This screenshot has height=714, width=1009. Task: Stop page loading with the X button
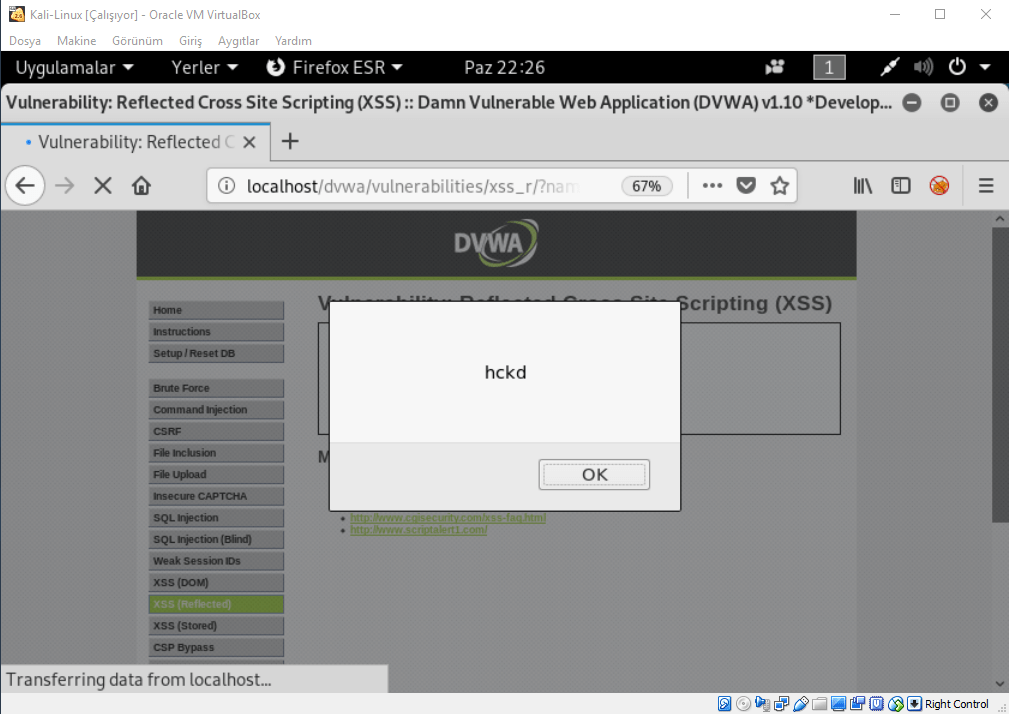click(102, 186)
